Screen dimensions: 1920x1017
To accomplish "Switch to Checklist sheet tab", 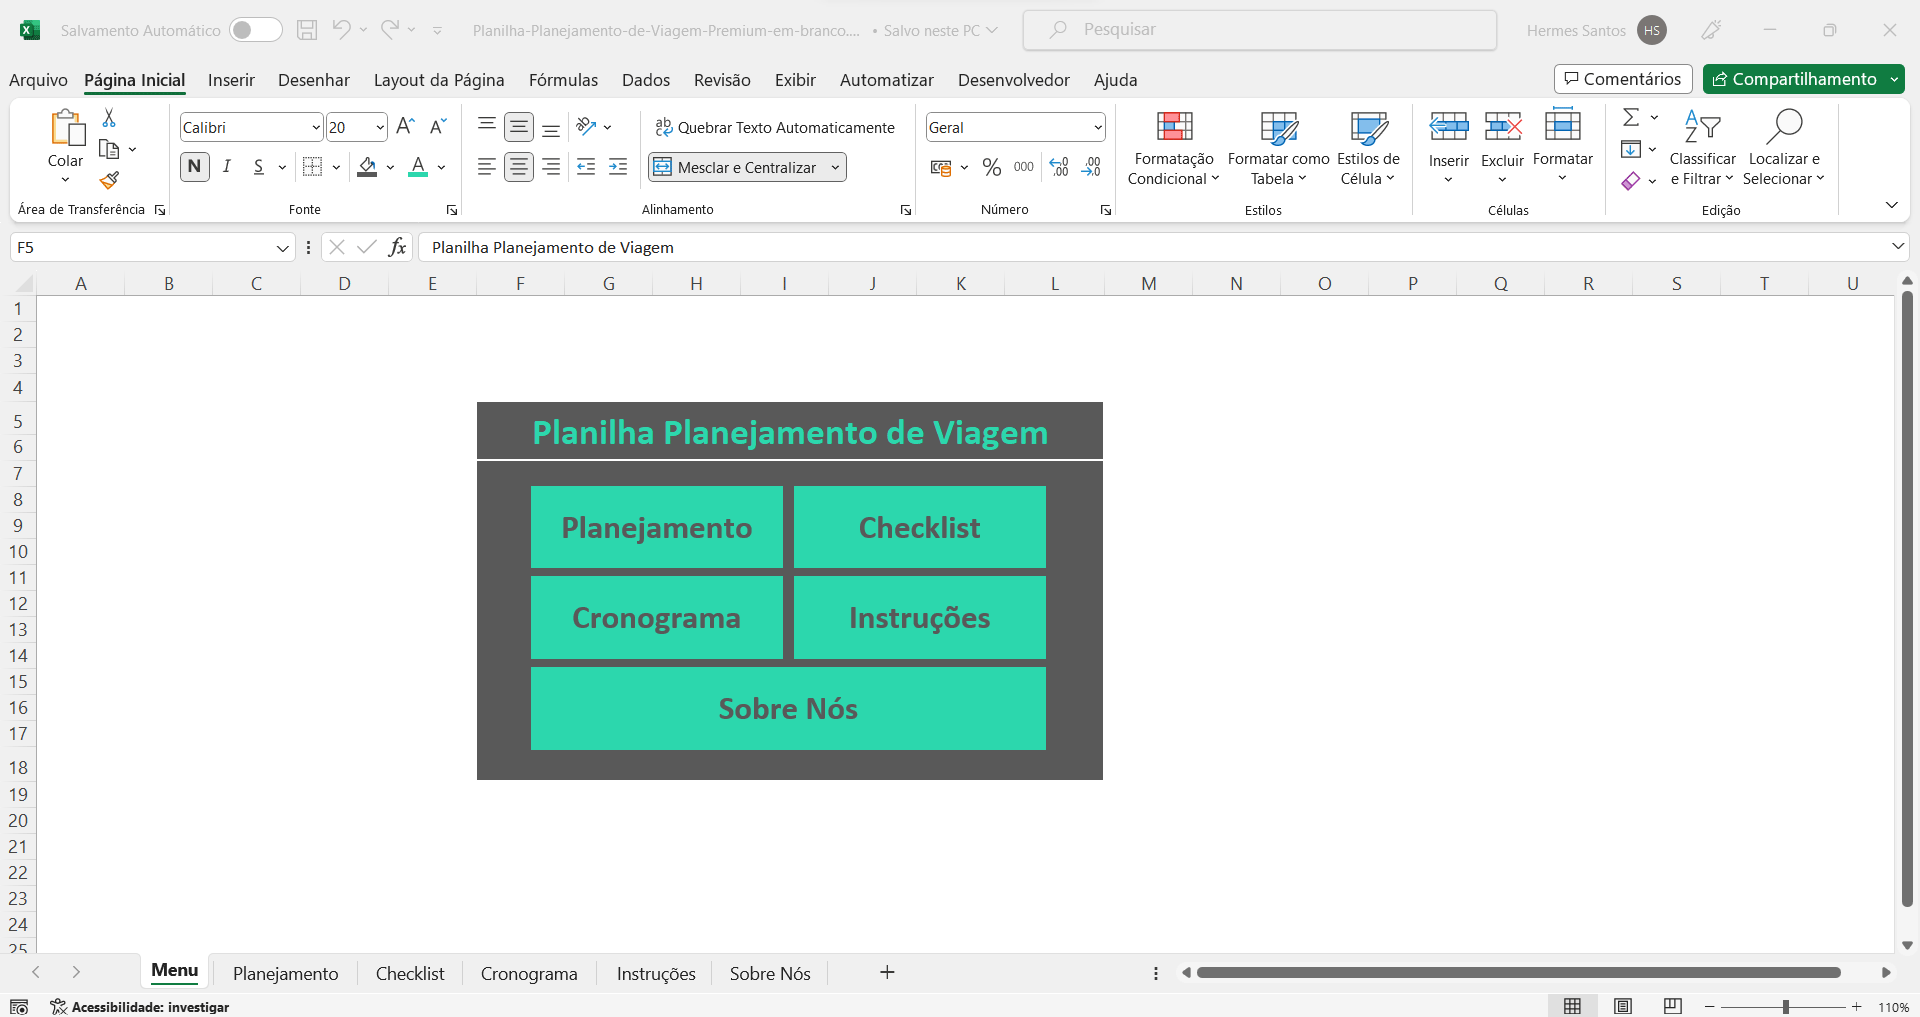I will [410, 973].
